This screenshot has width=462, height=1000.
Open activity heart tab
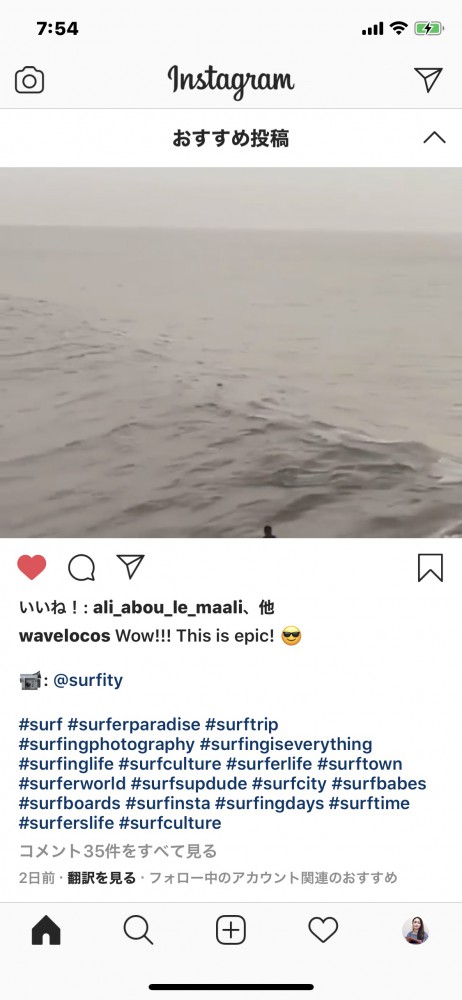click(x=324, y=931)
